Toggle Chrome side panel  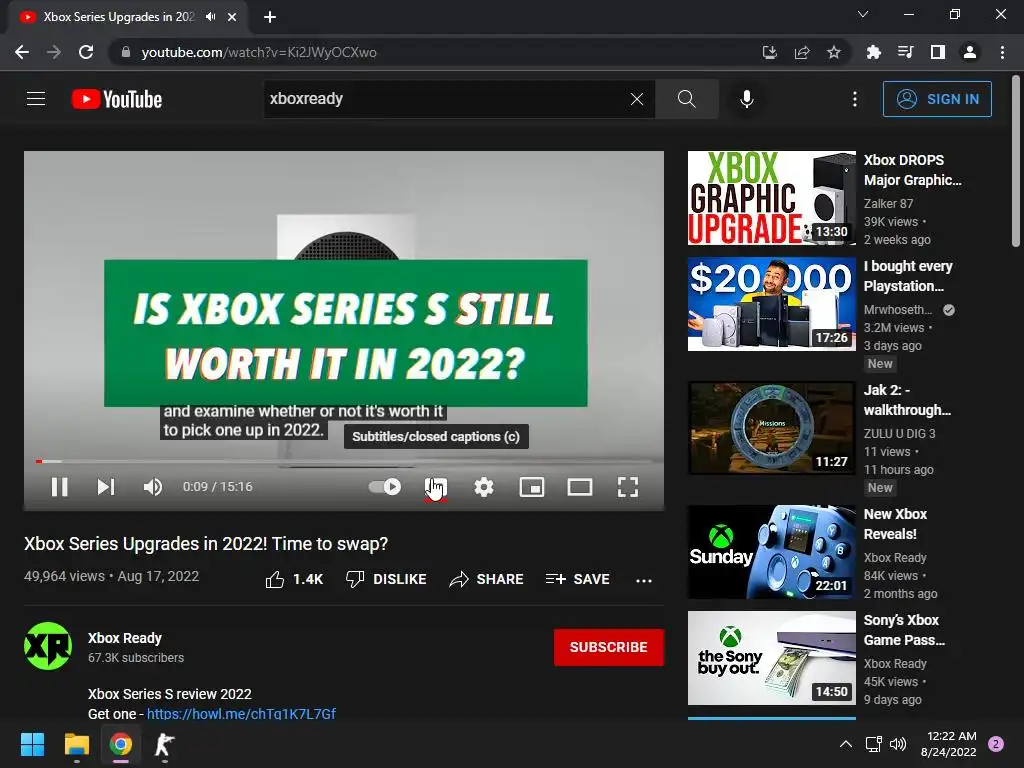point(937,52)
